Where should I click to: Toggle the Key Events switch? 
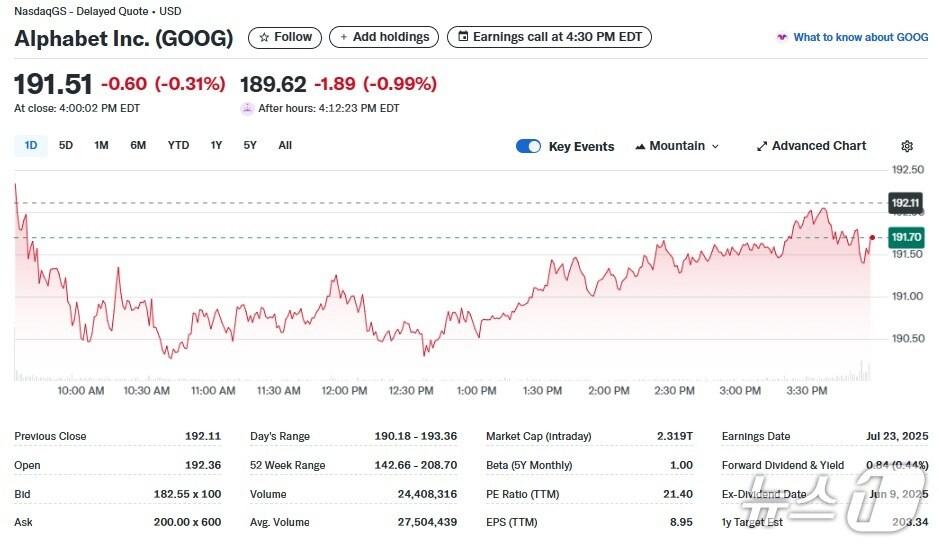tap(528, 146)
